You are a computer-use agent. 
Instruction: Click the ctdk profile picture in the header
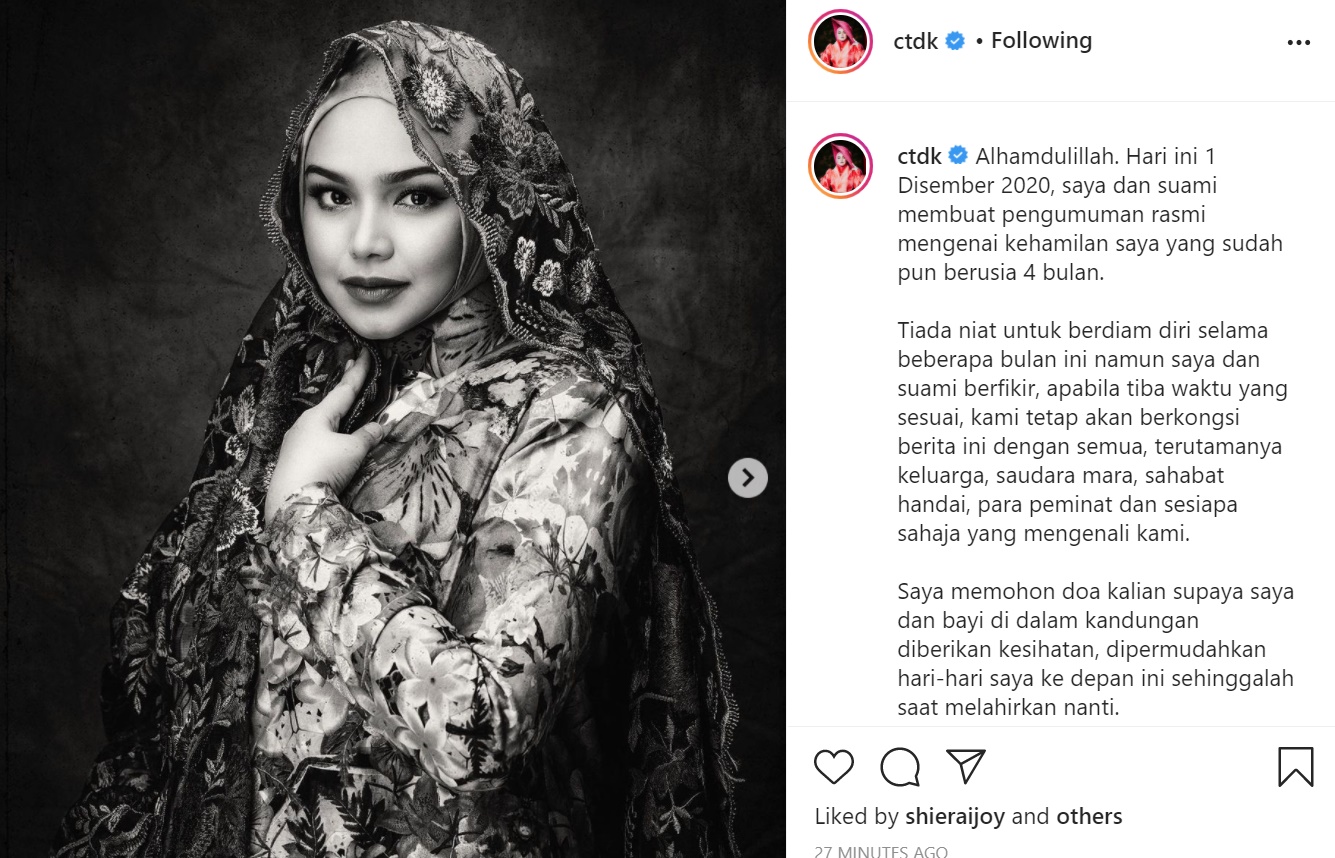(x=841, y=42)
